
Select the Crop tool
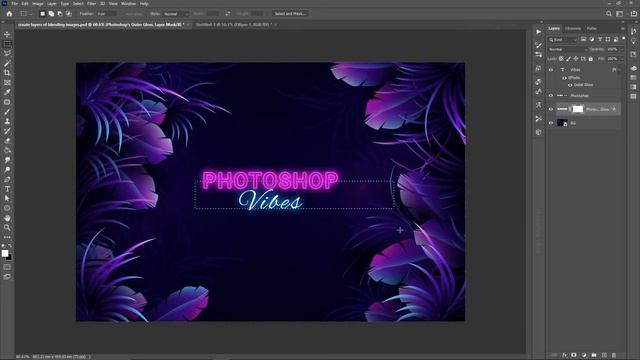click(7, 73)
